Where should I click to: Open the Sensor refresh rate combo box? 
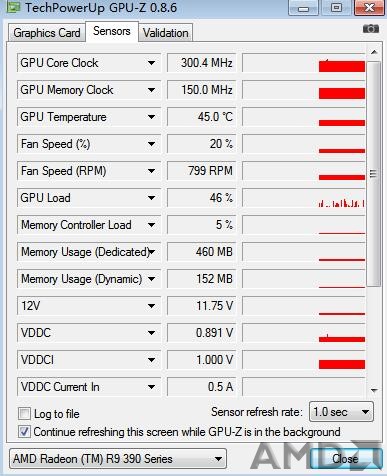click(341, 412)
